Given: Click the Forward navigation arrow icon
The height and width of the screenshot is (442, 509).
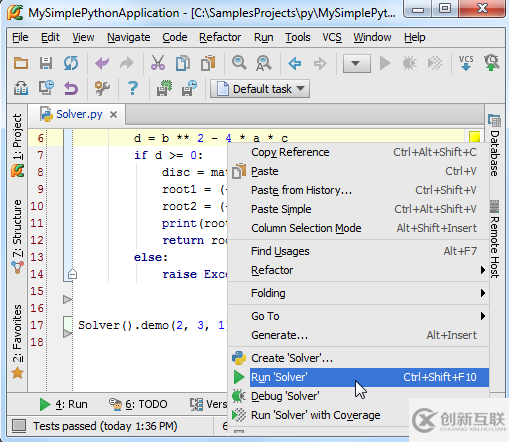Looking at the screenshot, I should point(320,63).
